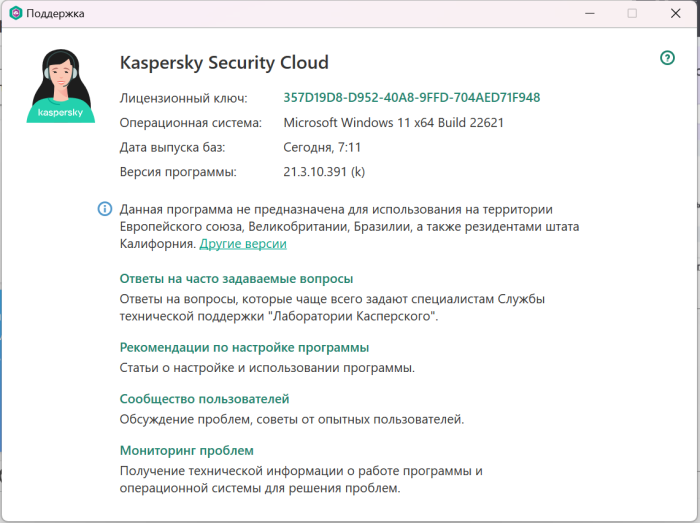Follow the "Другие версии" link

pos(243,244)
